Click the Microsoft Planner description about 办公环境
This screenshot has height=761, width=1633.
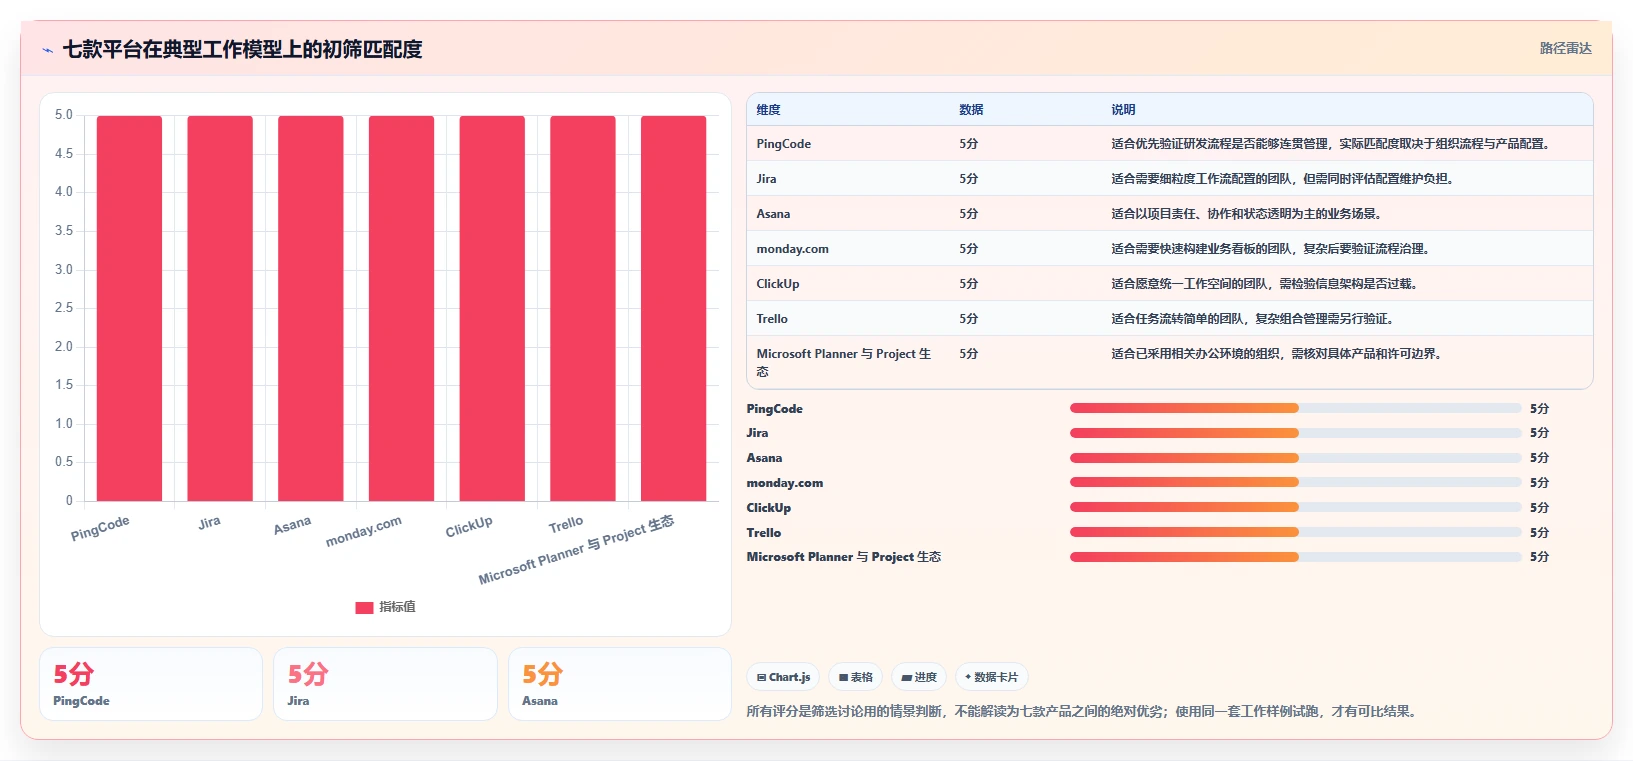point(1278,354)
